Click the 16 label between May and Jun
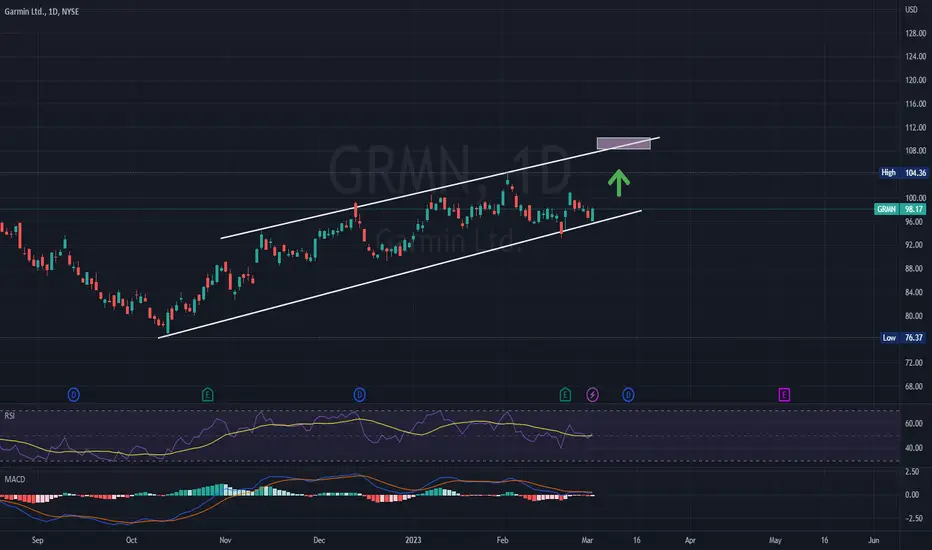The height and width of the screenshot is (550, 932). [824, 540]
